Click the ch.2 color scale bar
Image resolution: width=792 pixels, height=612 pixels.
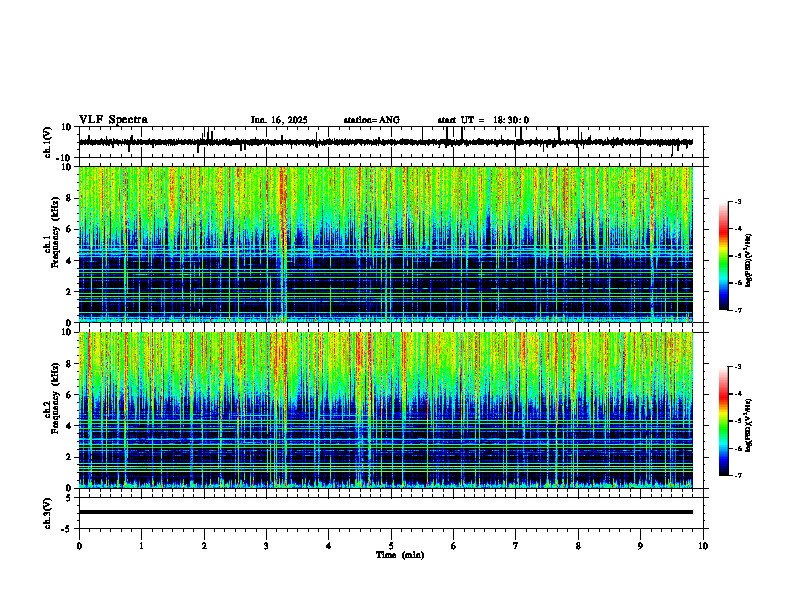[724, 421]
